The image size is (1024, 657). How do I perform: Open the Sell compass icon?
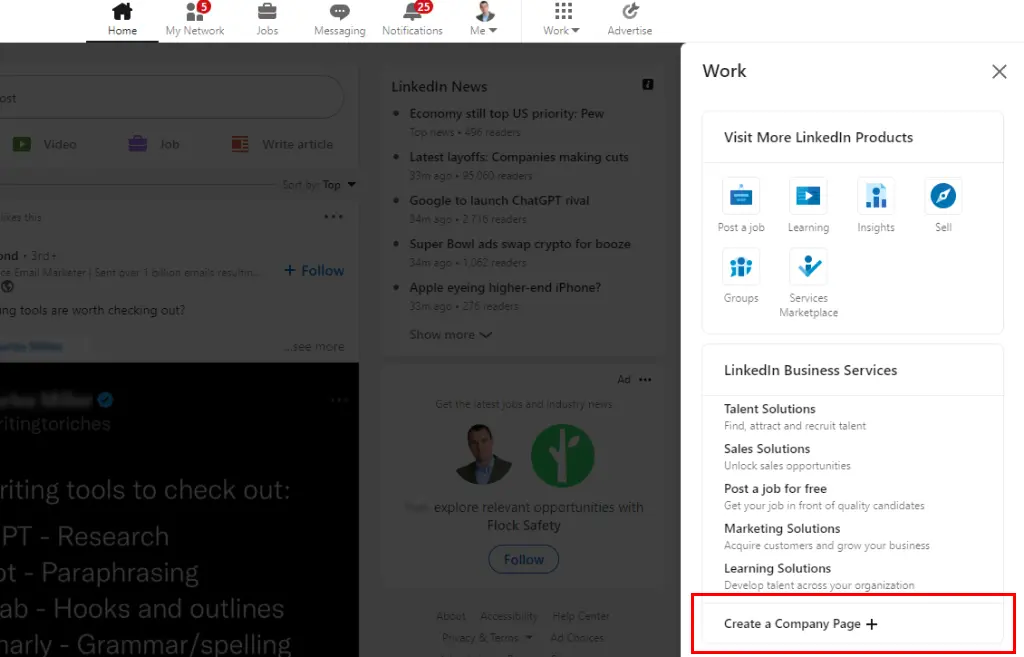(943, 196)
